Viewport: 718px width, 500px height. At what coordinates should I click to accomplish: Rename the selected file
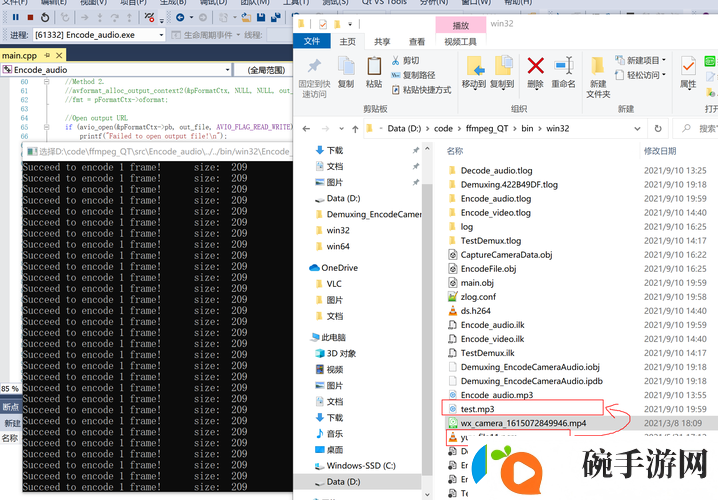[x=563, y=72]
